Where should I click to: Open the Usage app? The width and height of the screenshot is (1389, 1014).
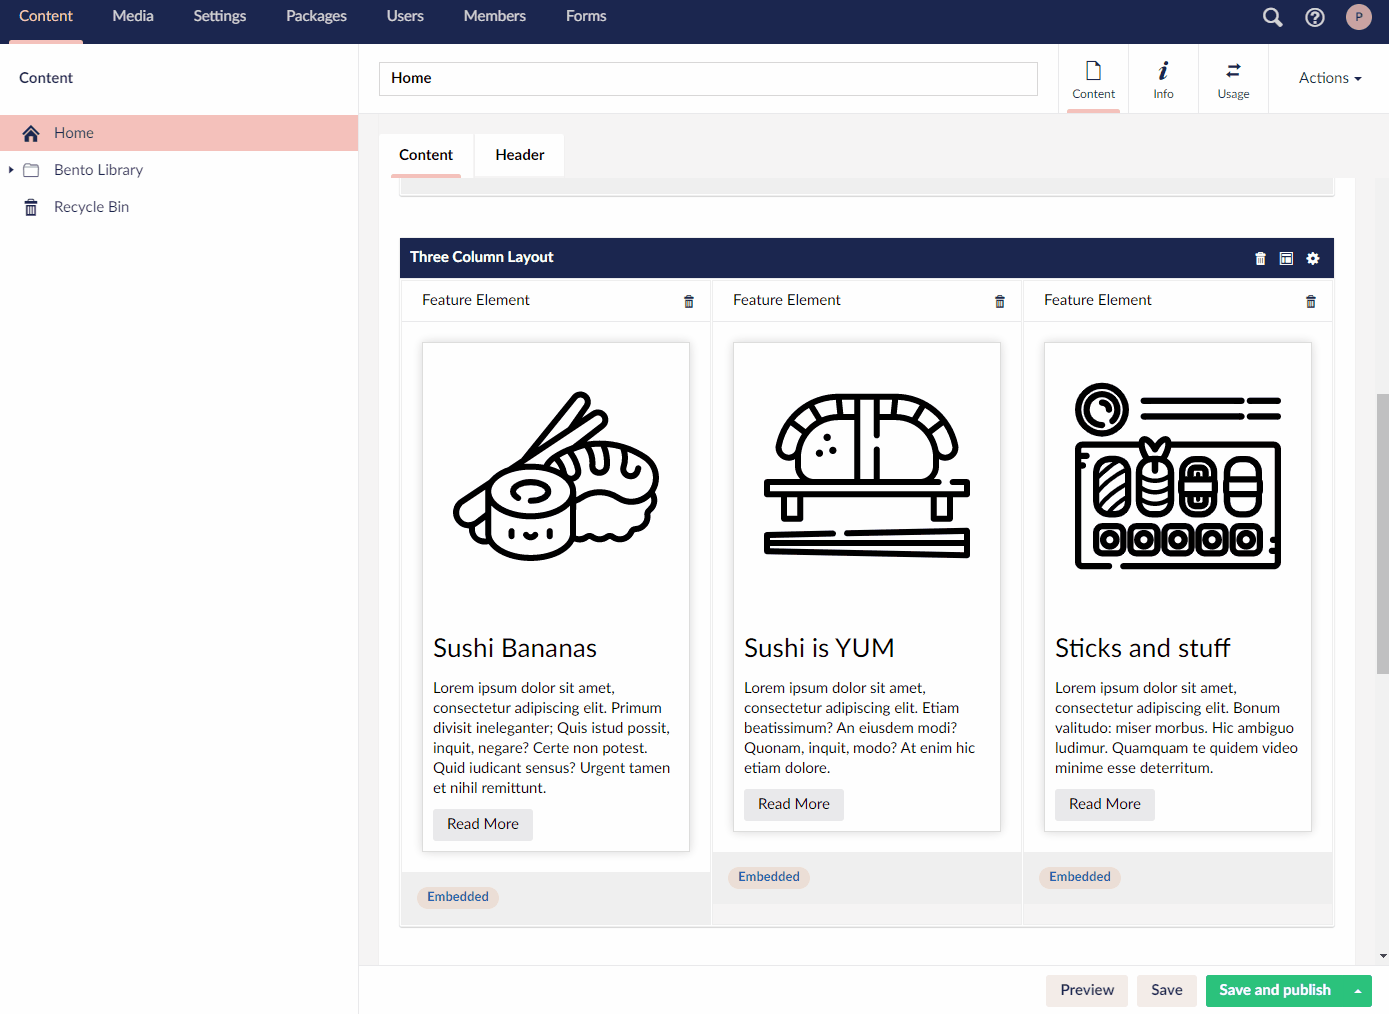(x=1233, y=79)
